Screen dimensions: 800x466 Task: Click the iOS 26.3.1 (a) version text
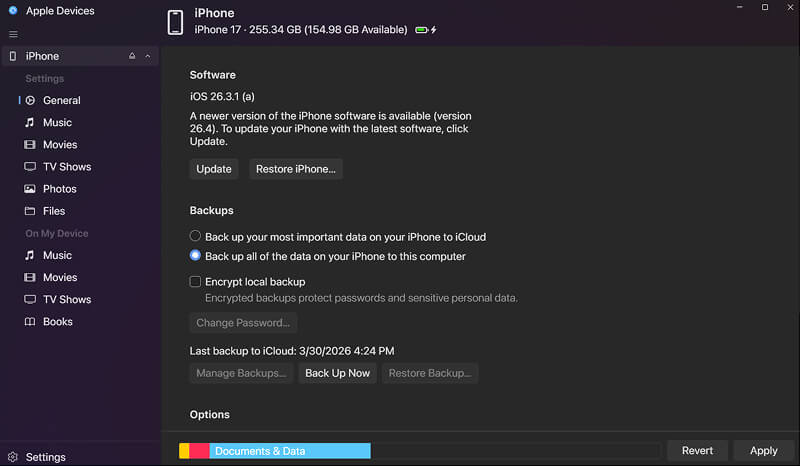tap(222, 96)
